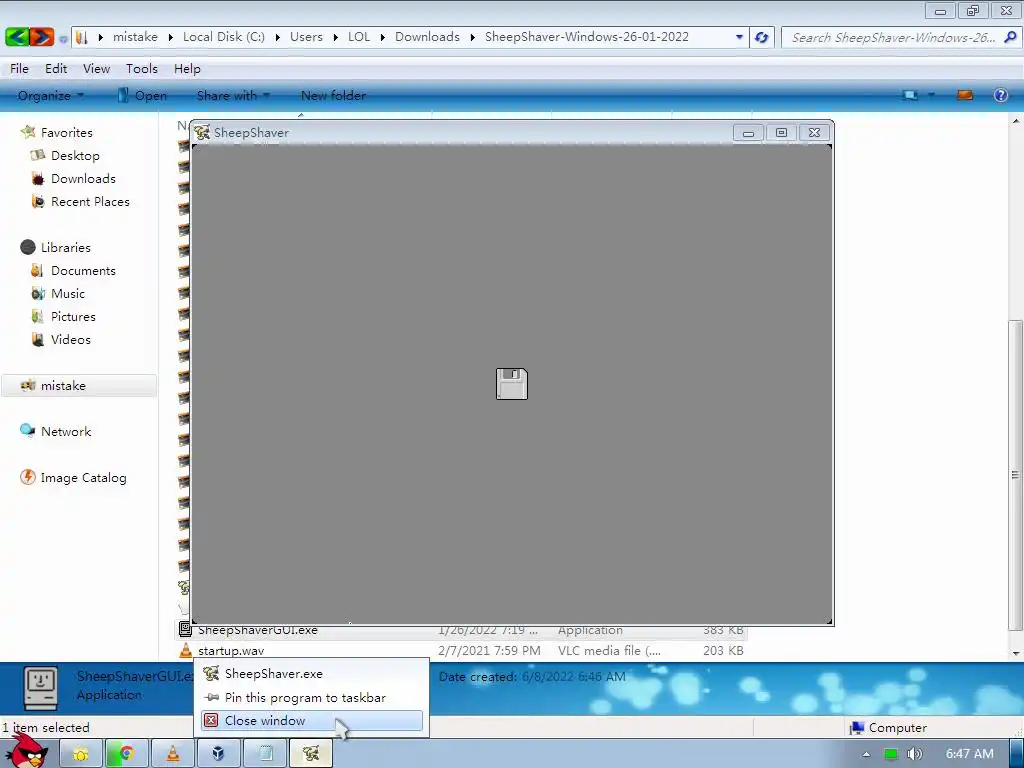Open Recent Places in the sidebar
Screen dimensions: 1024x768
point(90,202)
